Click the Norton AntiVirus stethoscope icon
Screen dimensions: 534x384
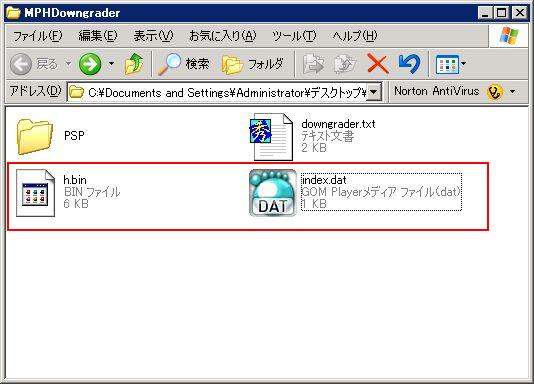click(x=494, y=92)
